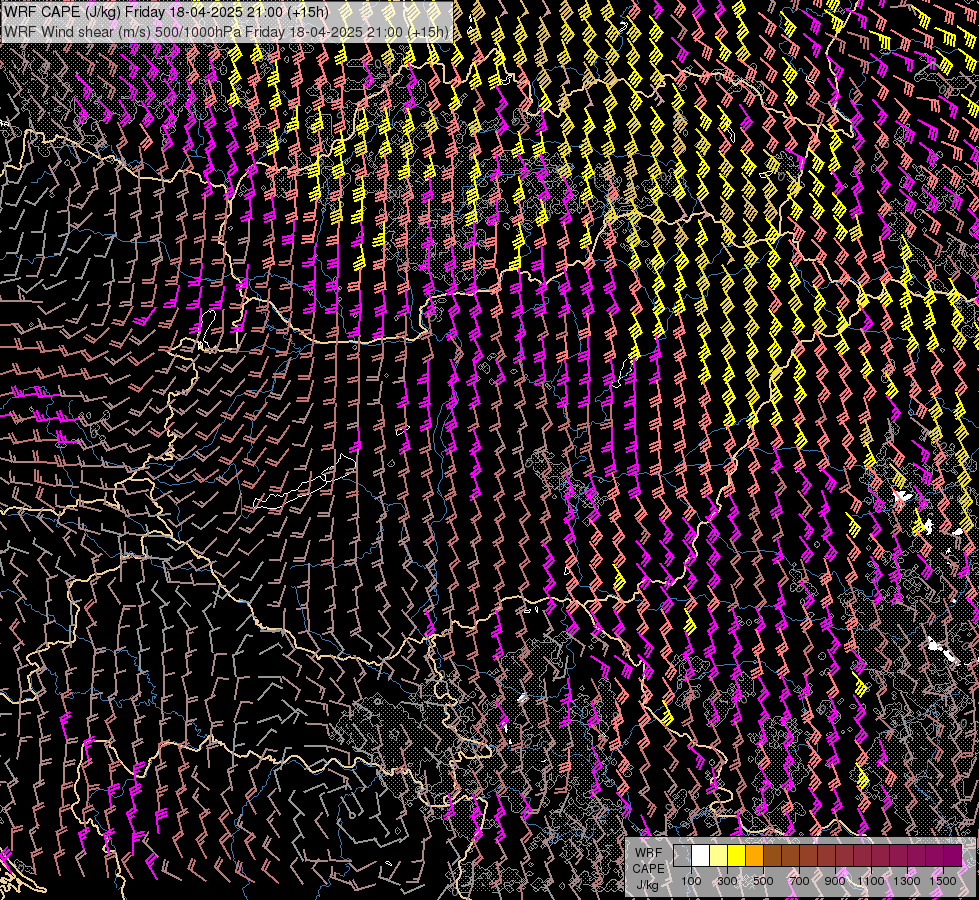Click the legend value 300

click(x=727, y=881)
